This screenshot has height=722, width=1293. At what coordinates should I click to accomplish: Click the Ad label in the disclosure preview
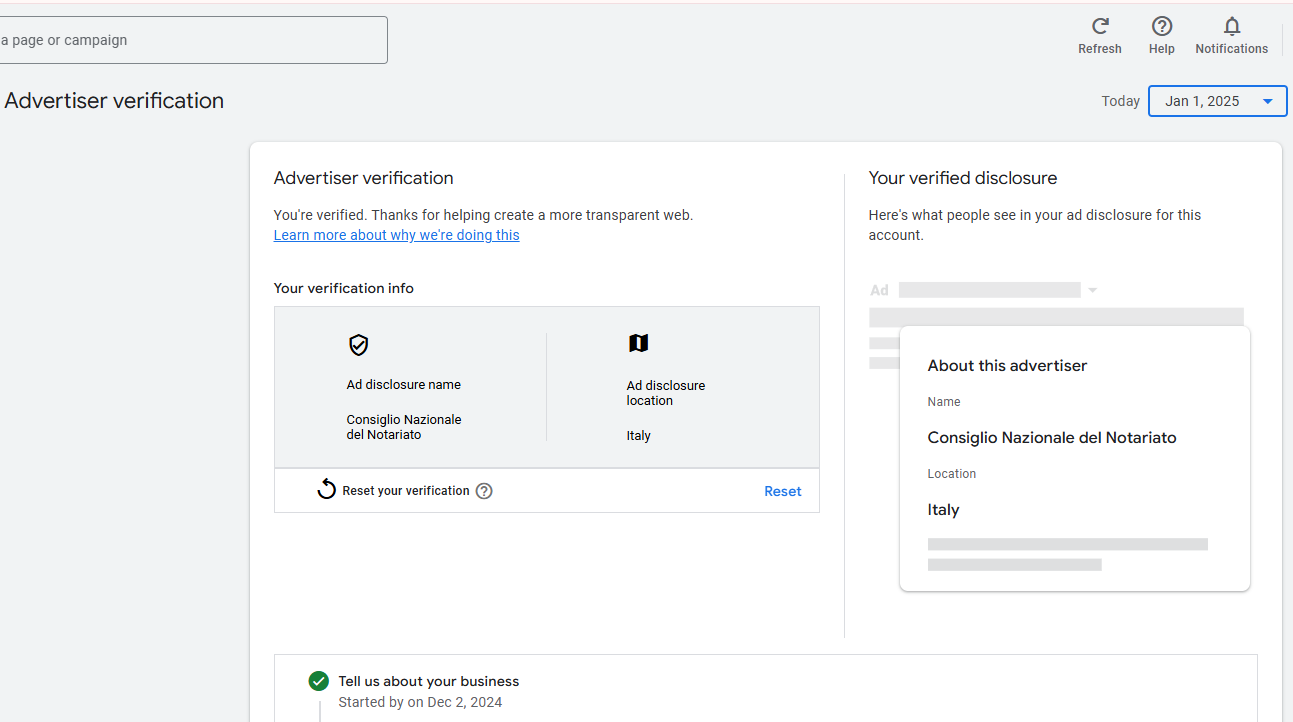[879, 290]
